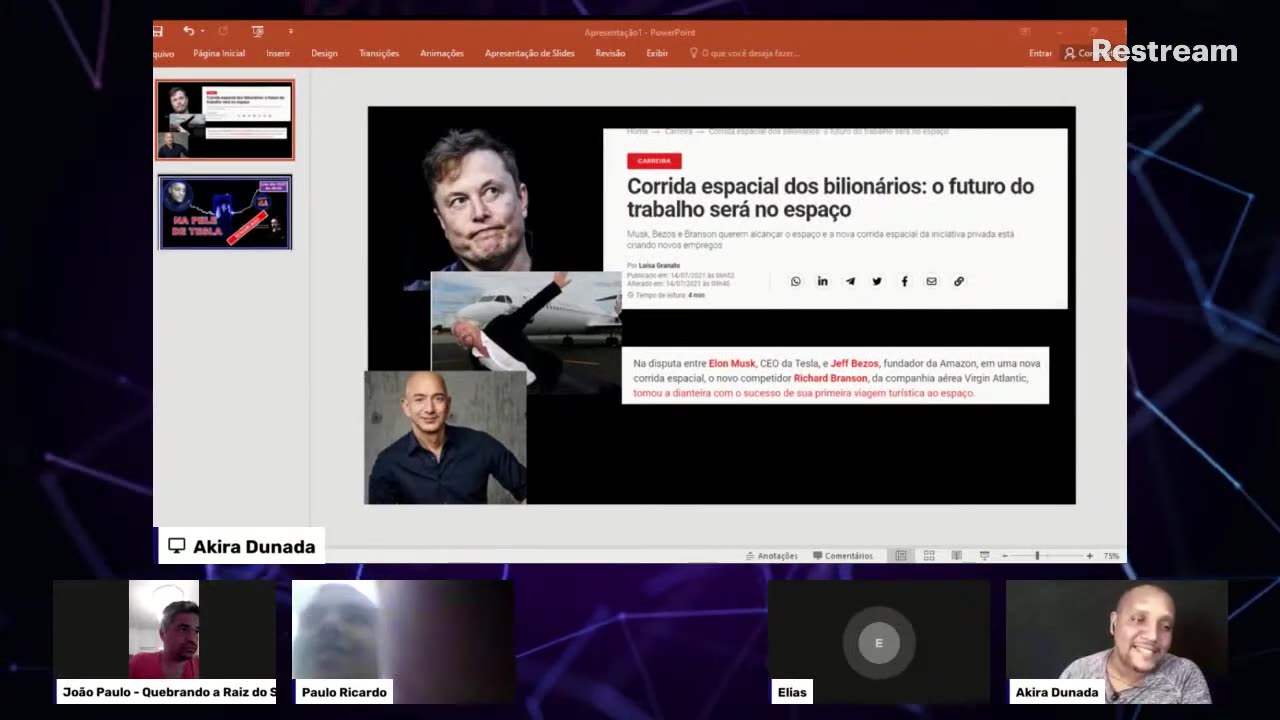Click the red 'Elon Musk' name in text
Image resolution: width=1280 pixels, height=720 pixels.
pos(732,363)
